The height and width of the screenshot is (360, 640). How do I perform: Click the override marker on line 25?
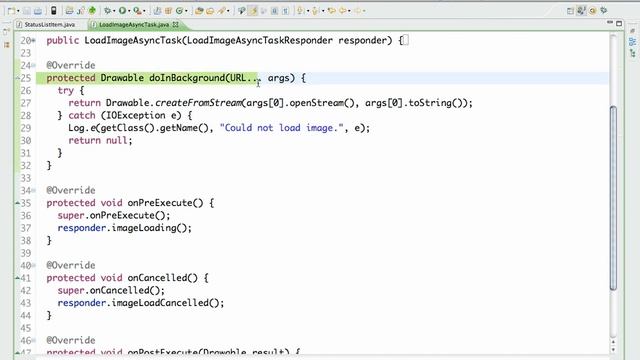18,78
